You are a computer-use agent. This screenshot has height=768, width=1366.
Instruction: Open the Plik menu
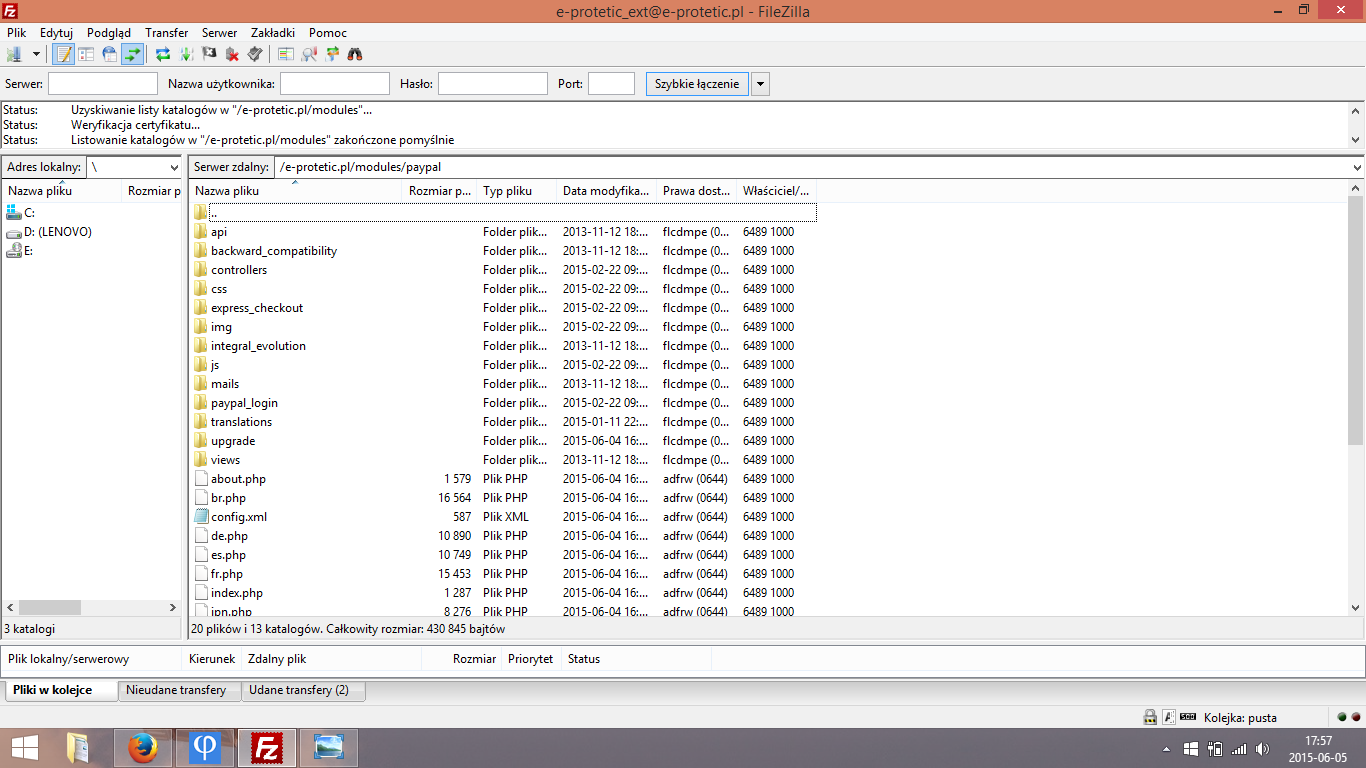tap(16, 32)
